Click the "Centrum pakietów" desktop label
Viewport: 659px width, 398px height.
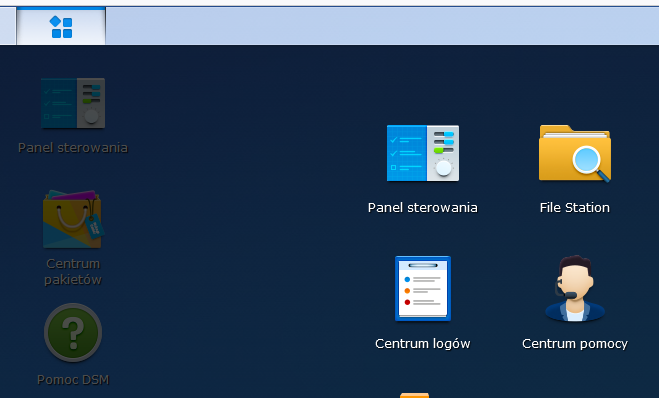73,271
